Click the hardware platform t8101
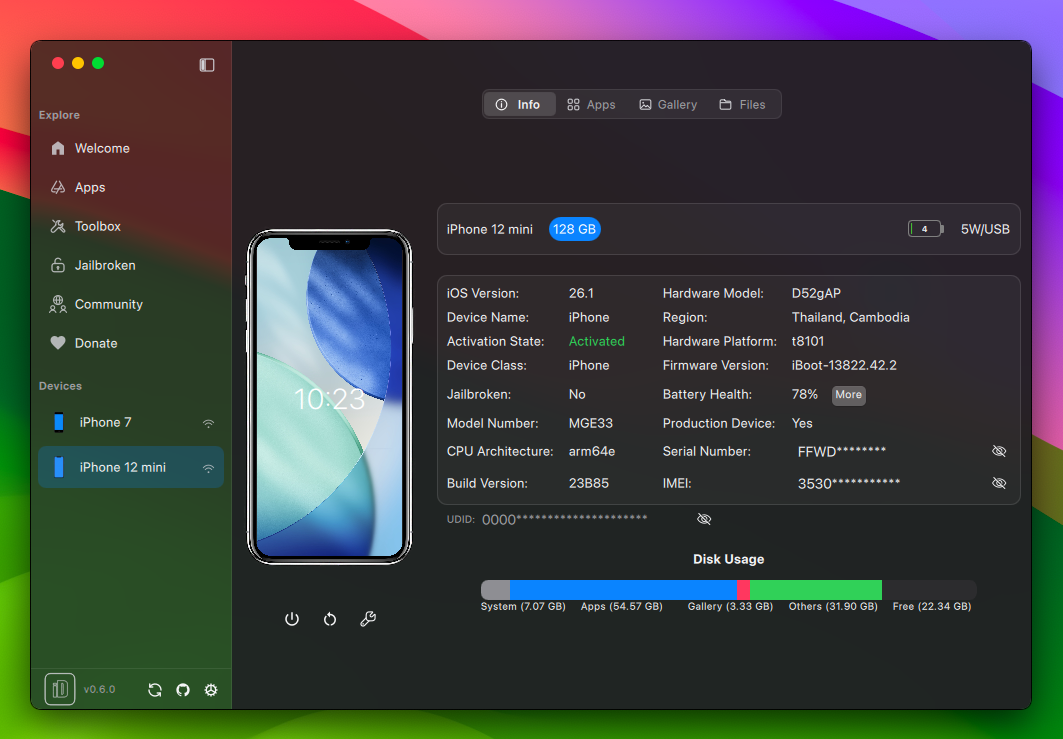Screen dimensions: 1063x739 click(807, 342)
